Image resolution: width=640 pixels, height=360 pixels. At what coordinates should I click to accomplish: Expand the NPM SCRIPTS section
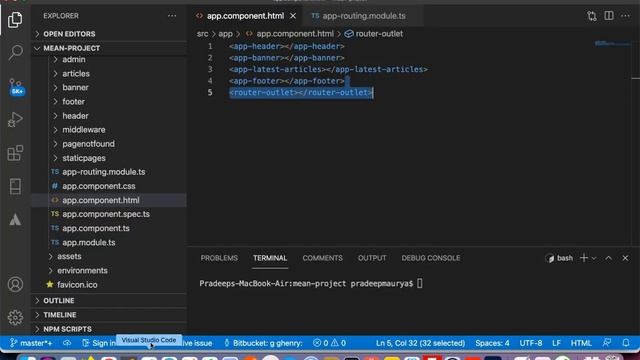coord(109,329)
